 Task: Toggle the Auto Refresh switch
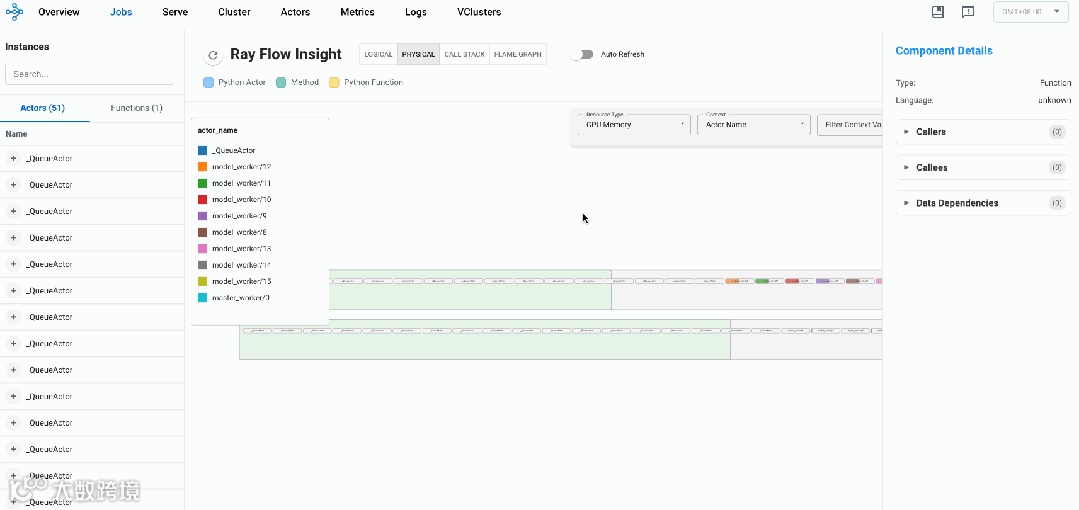coord(582,54)
